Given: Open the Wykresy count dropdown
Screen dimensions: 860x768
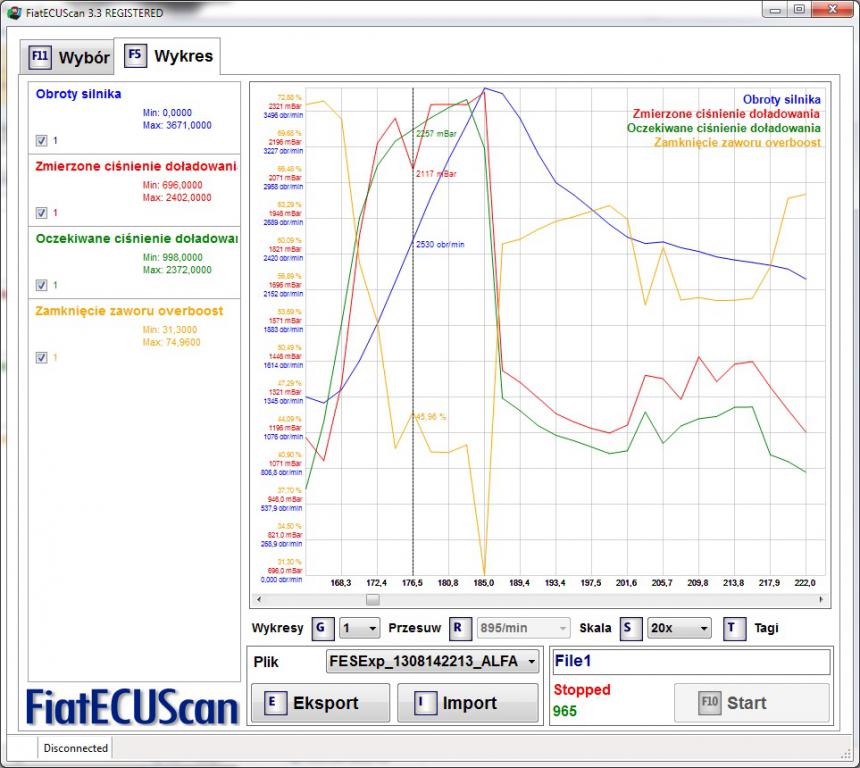Looking at the screenshot, I should point(359,628).
